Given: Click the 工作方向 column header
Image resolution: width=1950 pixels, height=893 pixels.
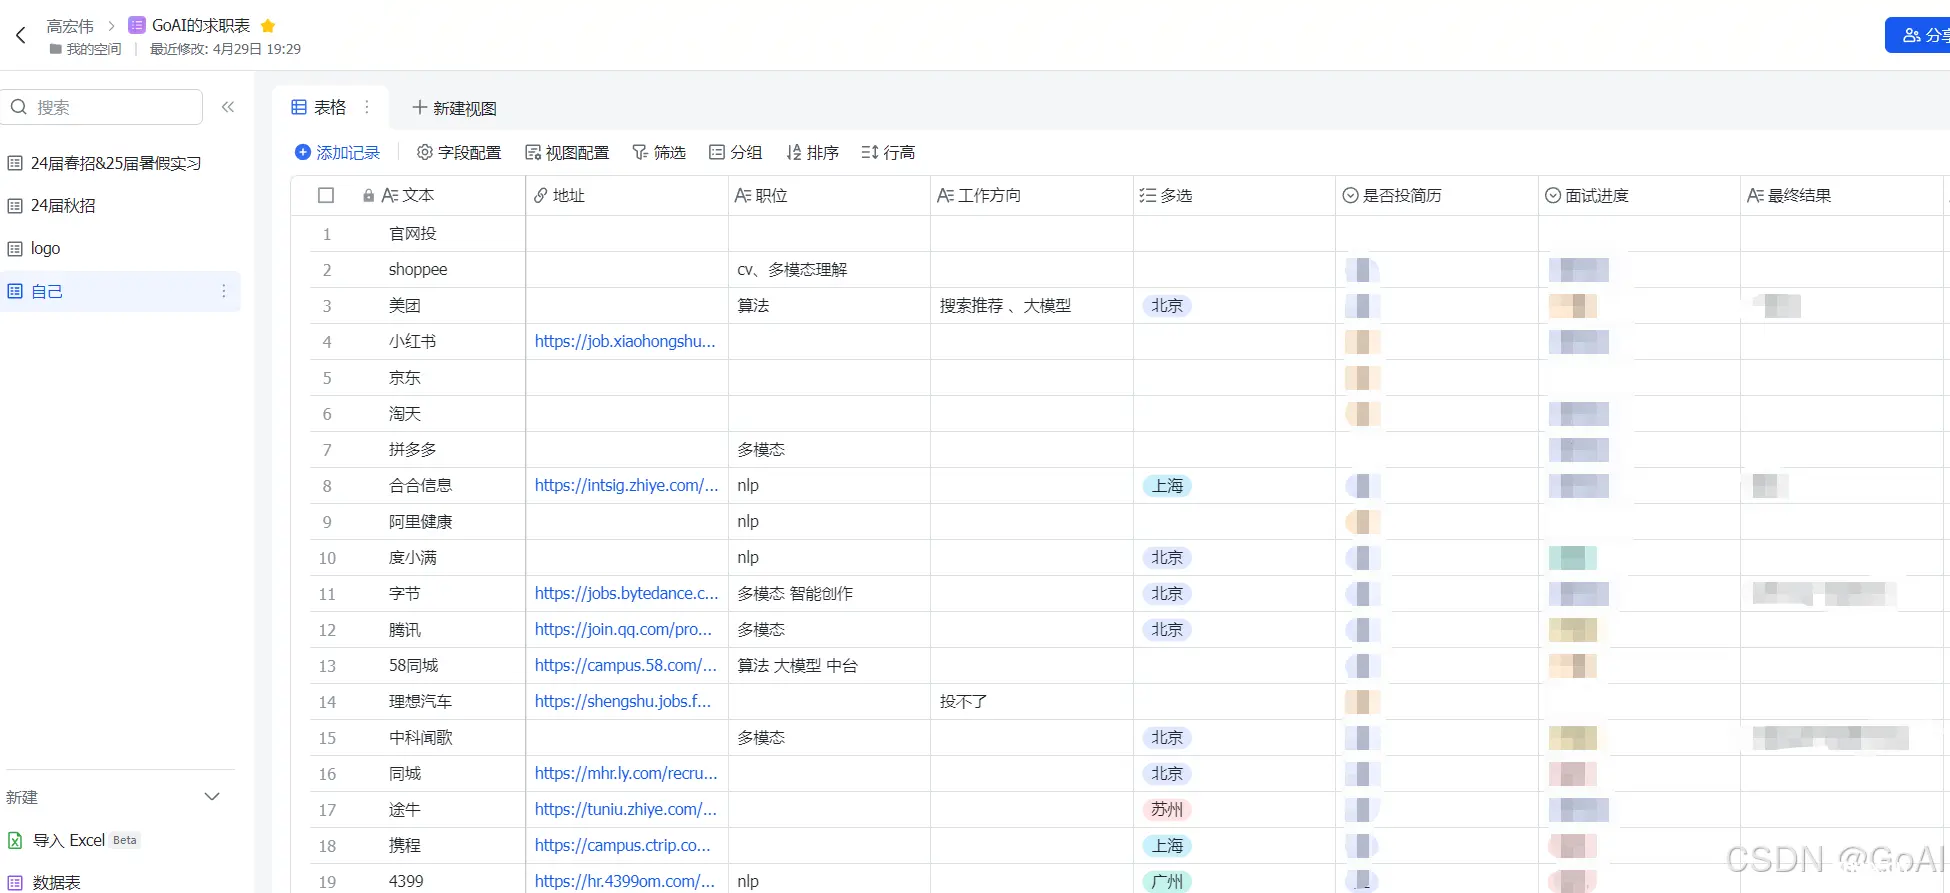Looking at the screenshot, I should [1032, 195].
